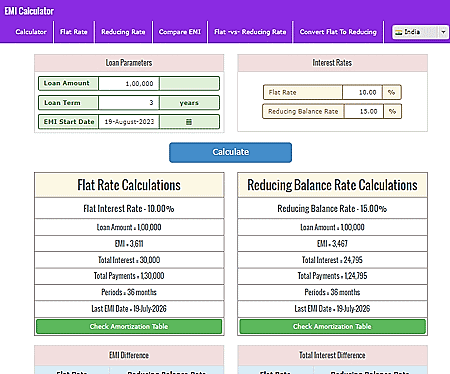Screen dimensions: 450x374
Task: Click the blue Calculate button
Action: tap(230, 152)
